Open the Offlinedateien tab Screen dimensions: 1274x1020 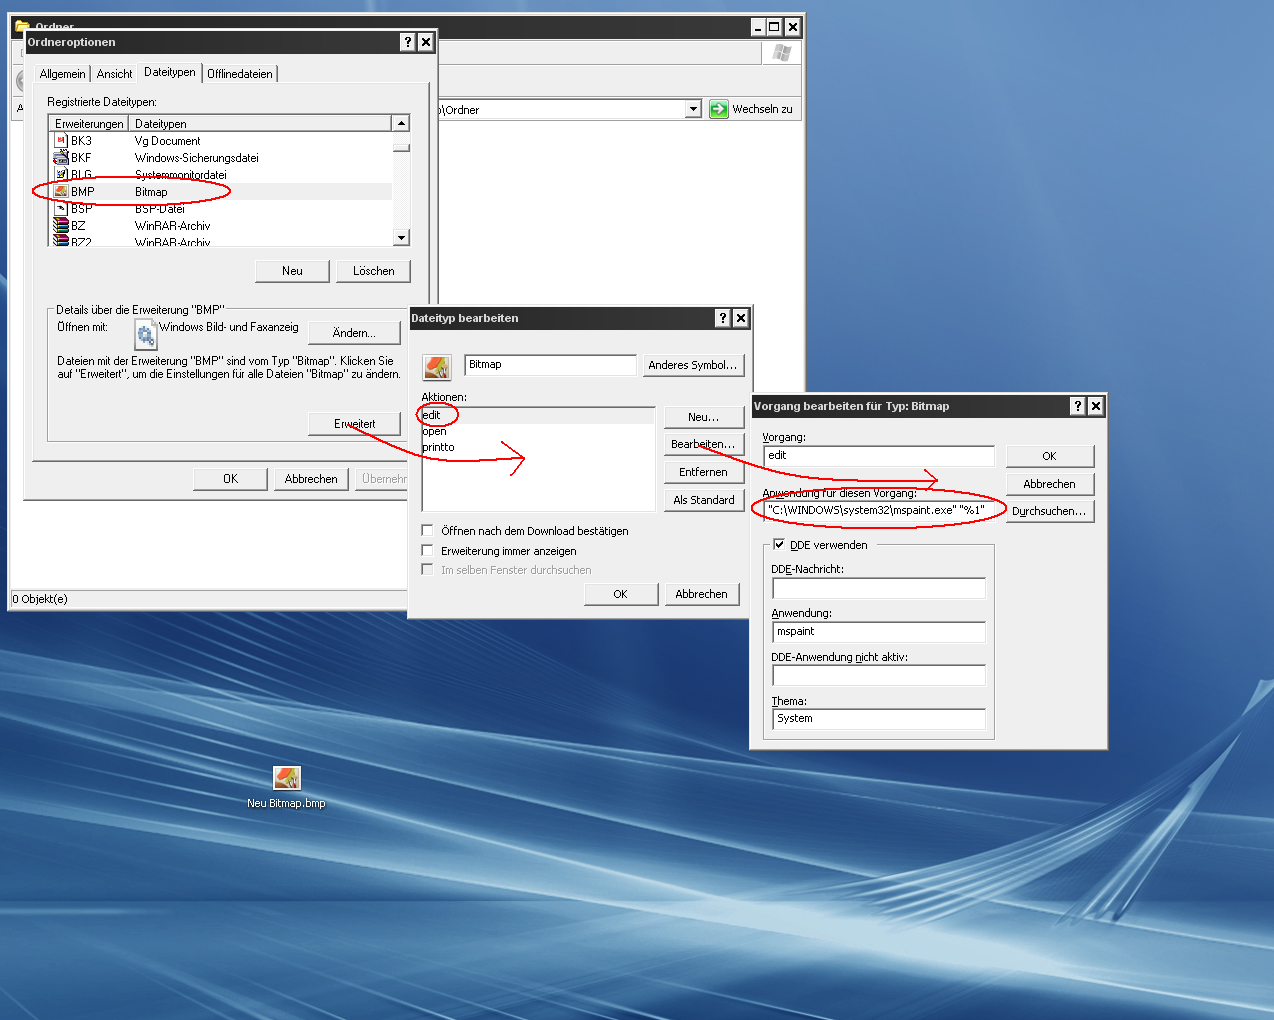click(240, 74)
